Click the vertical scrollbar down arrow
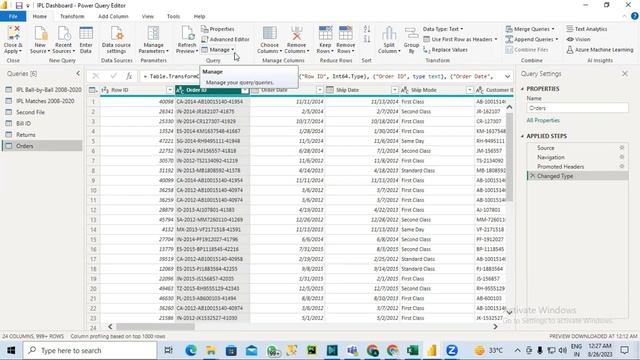The height and width of the screenshot is (360, 640). pyautogui.click(x=509, y=312)
